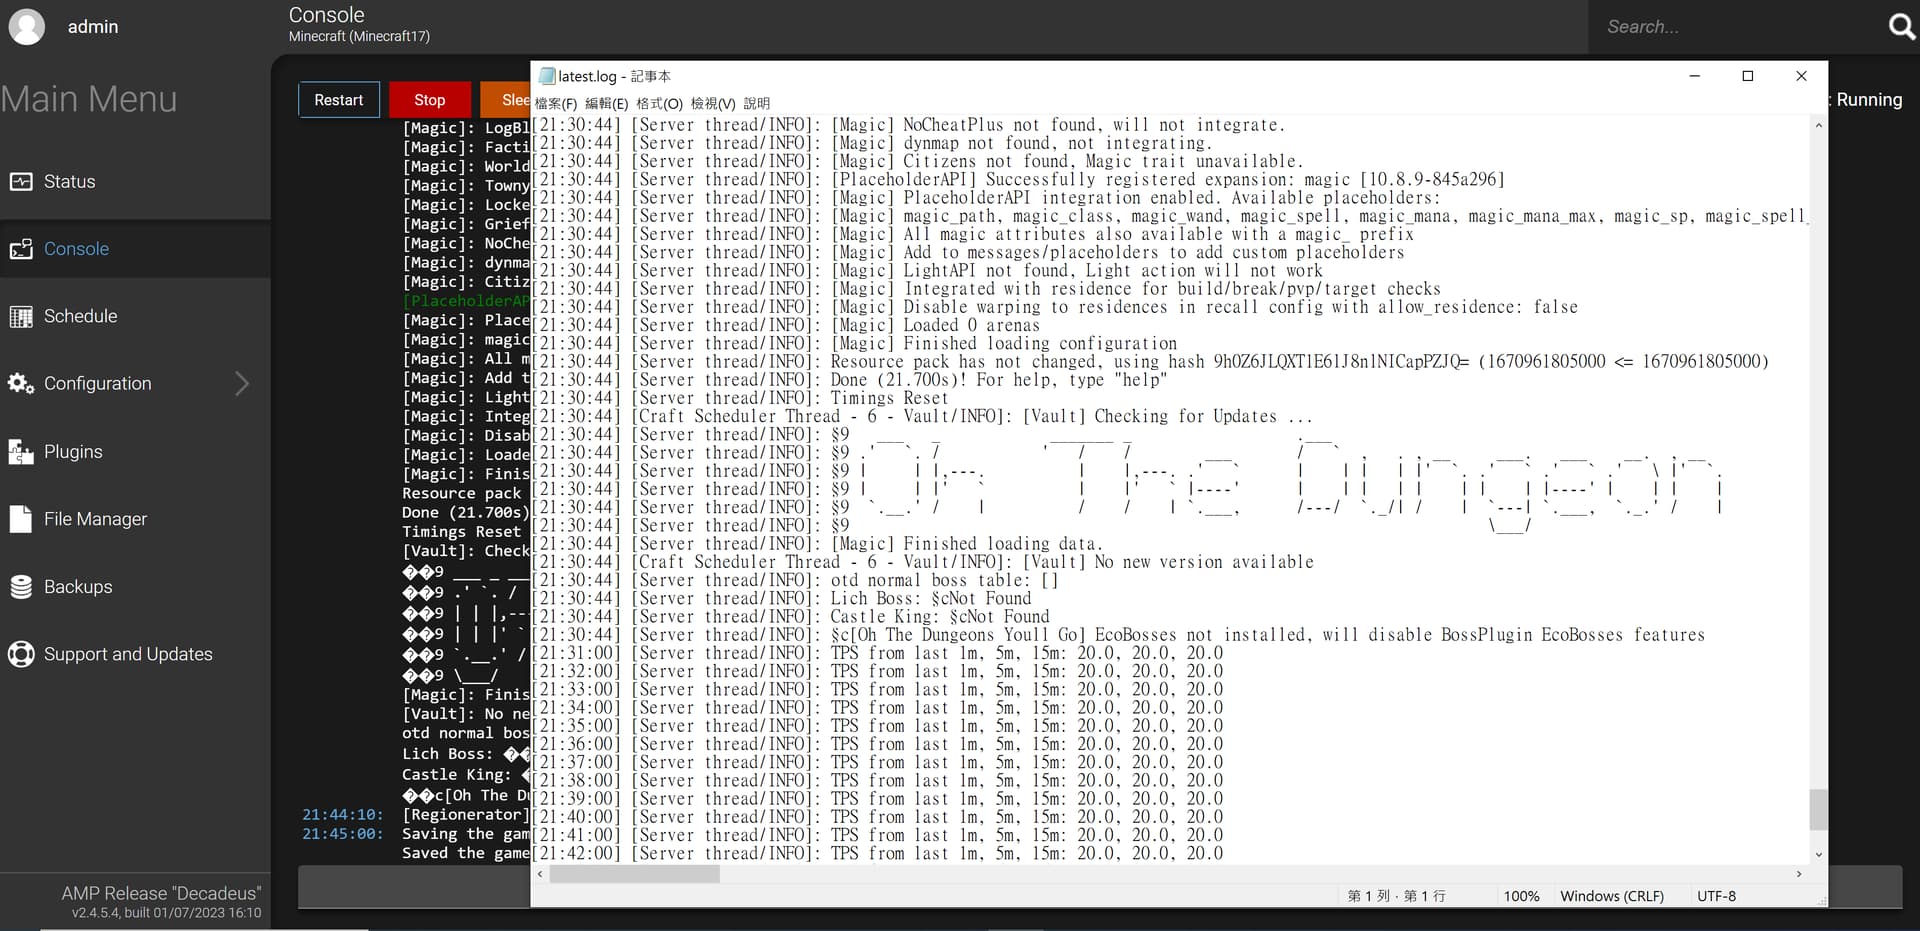Expand the Configuration submenu chevron
The image size is (1920, 931).
[242, 384]
